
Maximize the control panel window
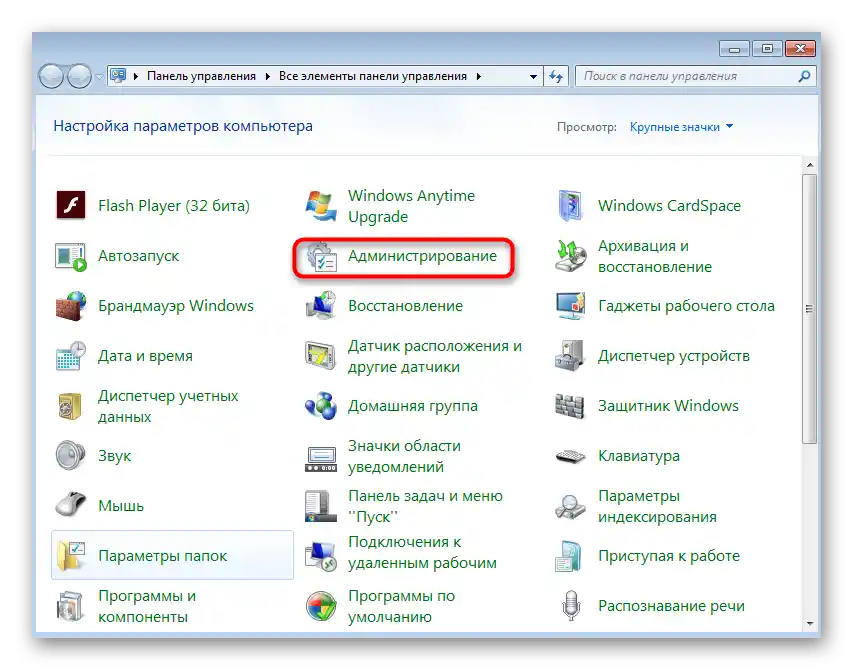pyautogui.click(x=767, y=49)
